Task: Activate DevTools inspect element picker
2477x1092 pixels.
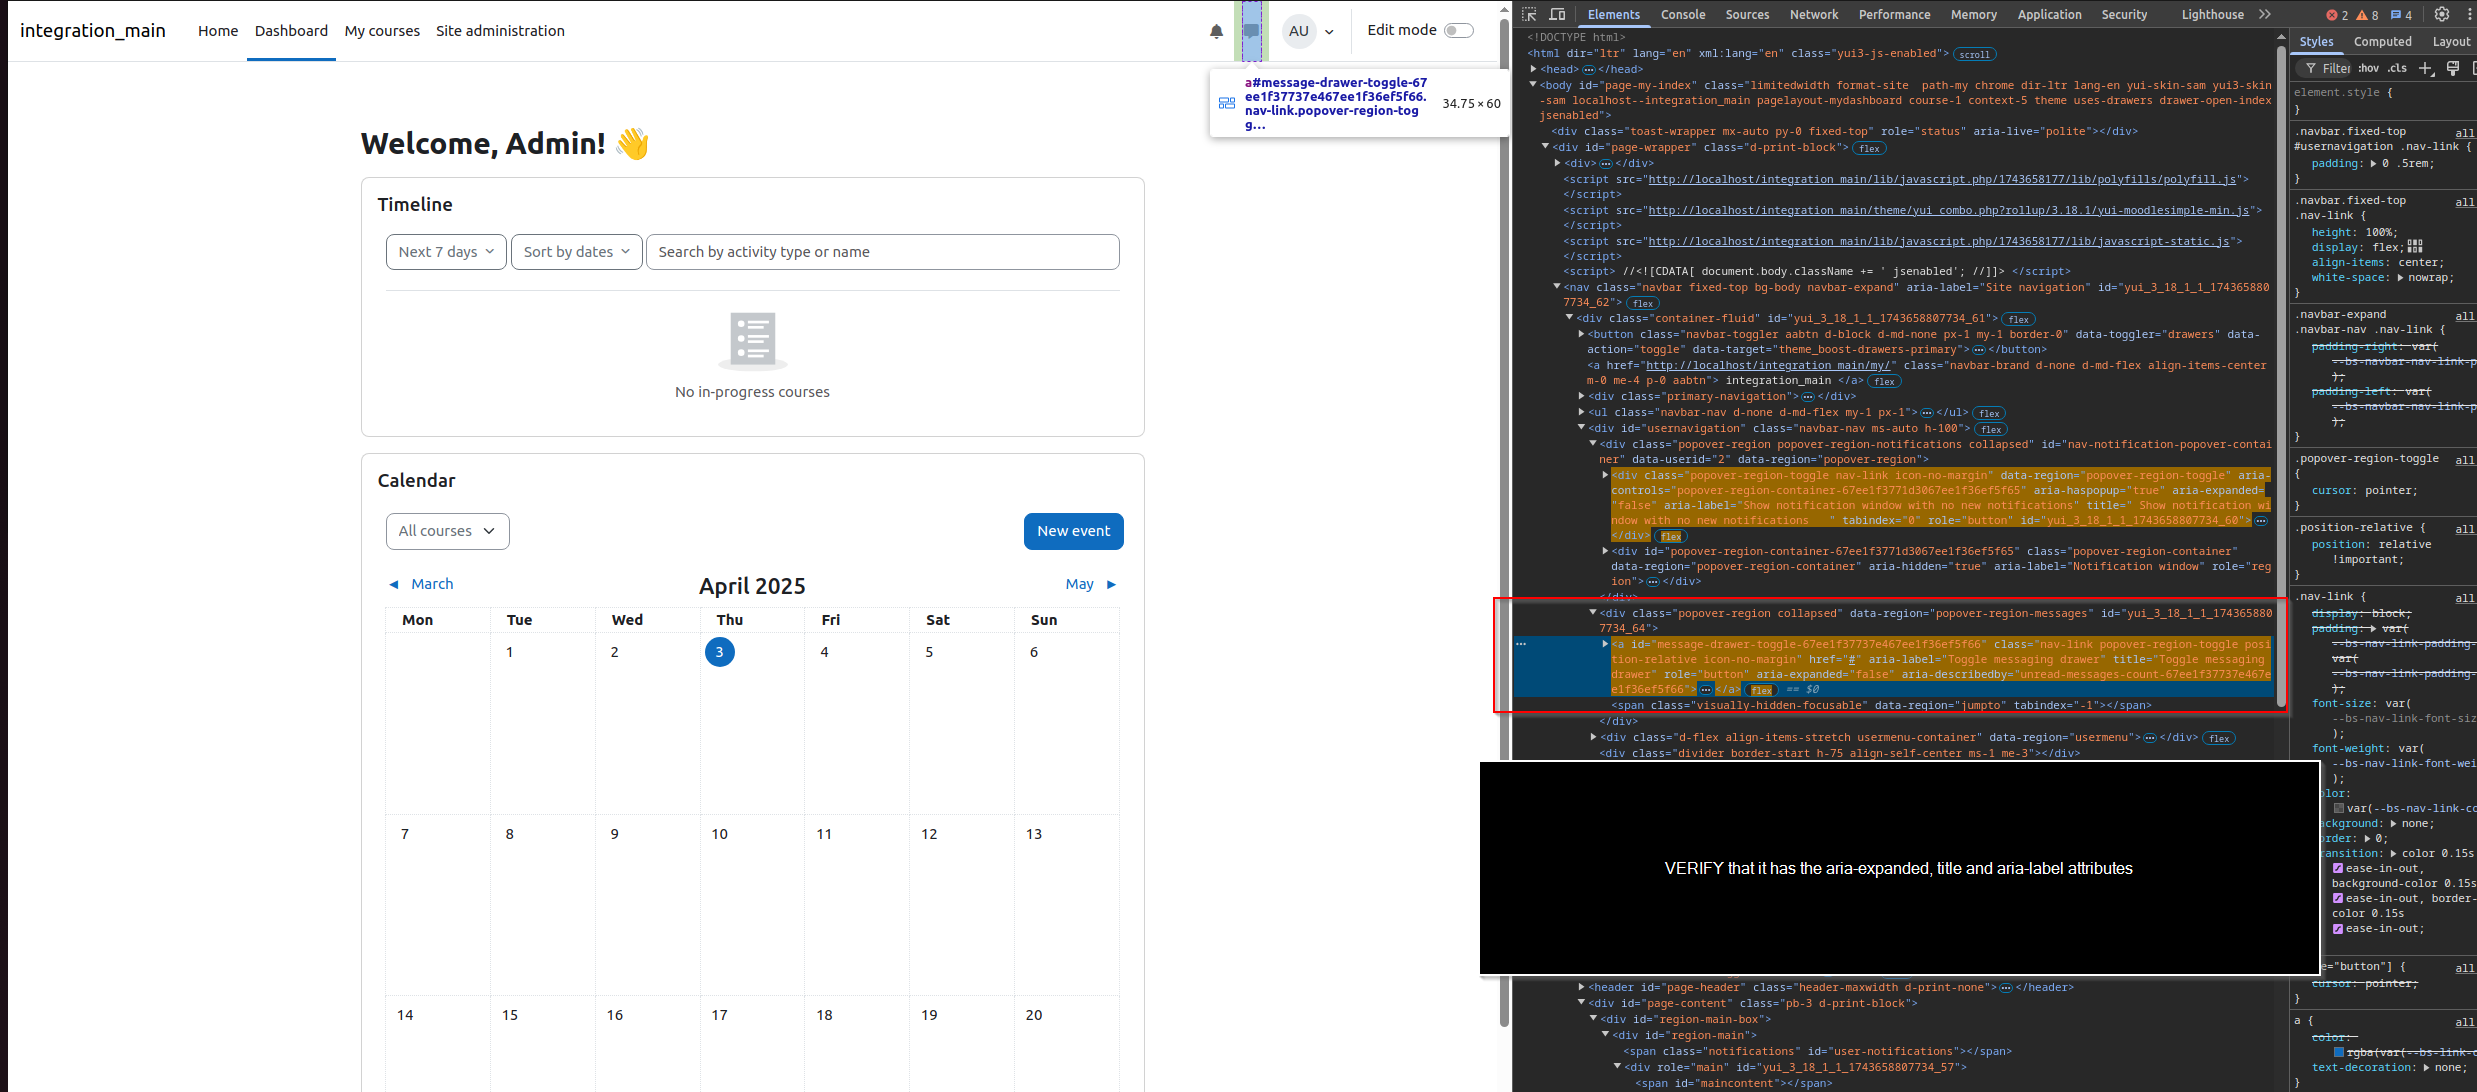Action: 1529,14
